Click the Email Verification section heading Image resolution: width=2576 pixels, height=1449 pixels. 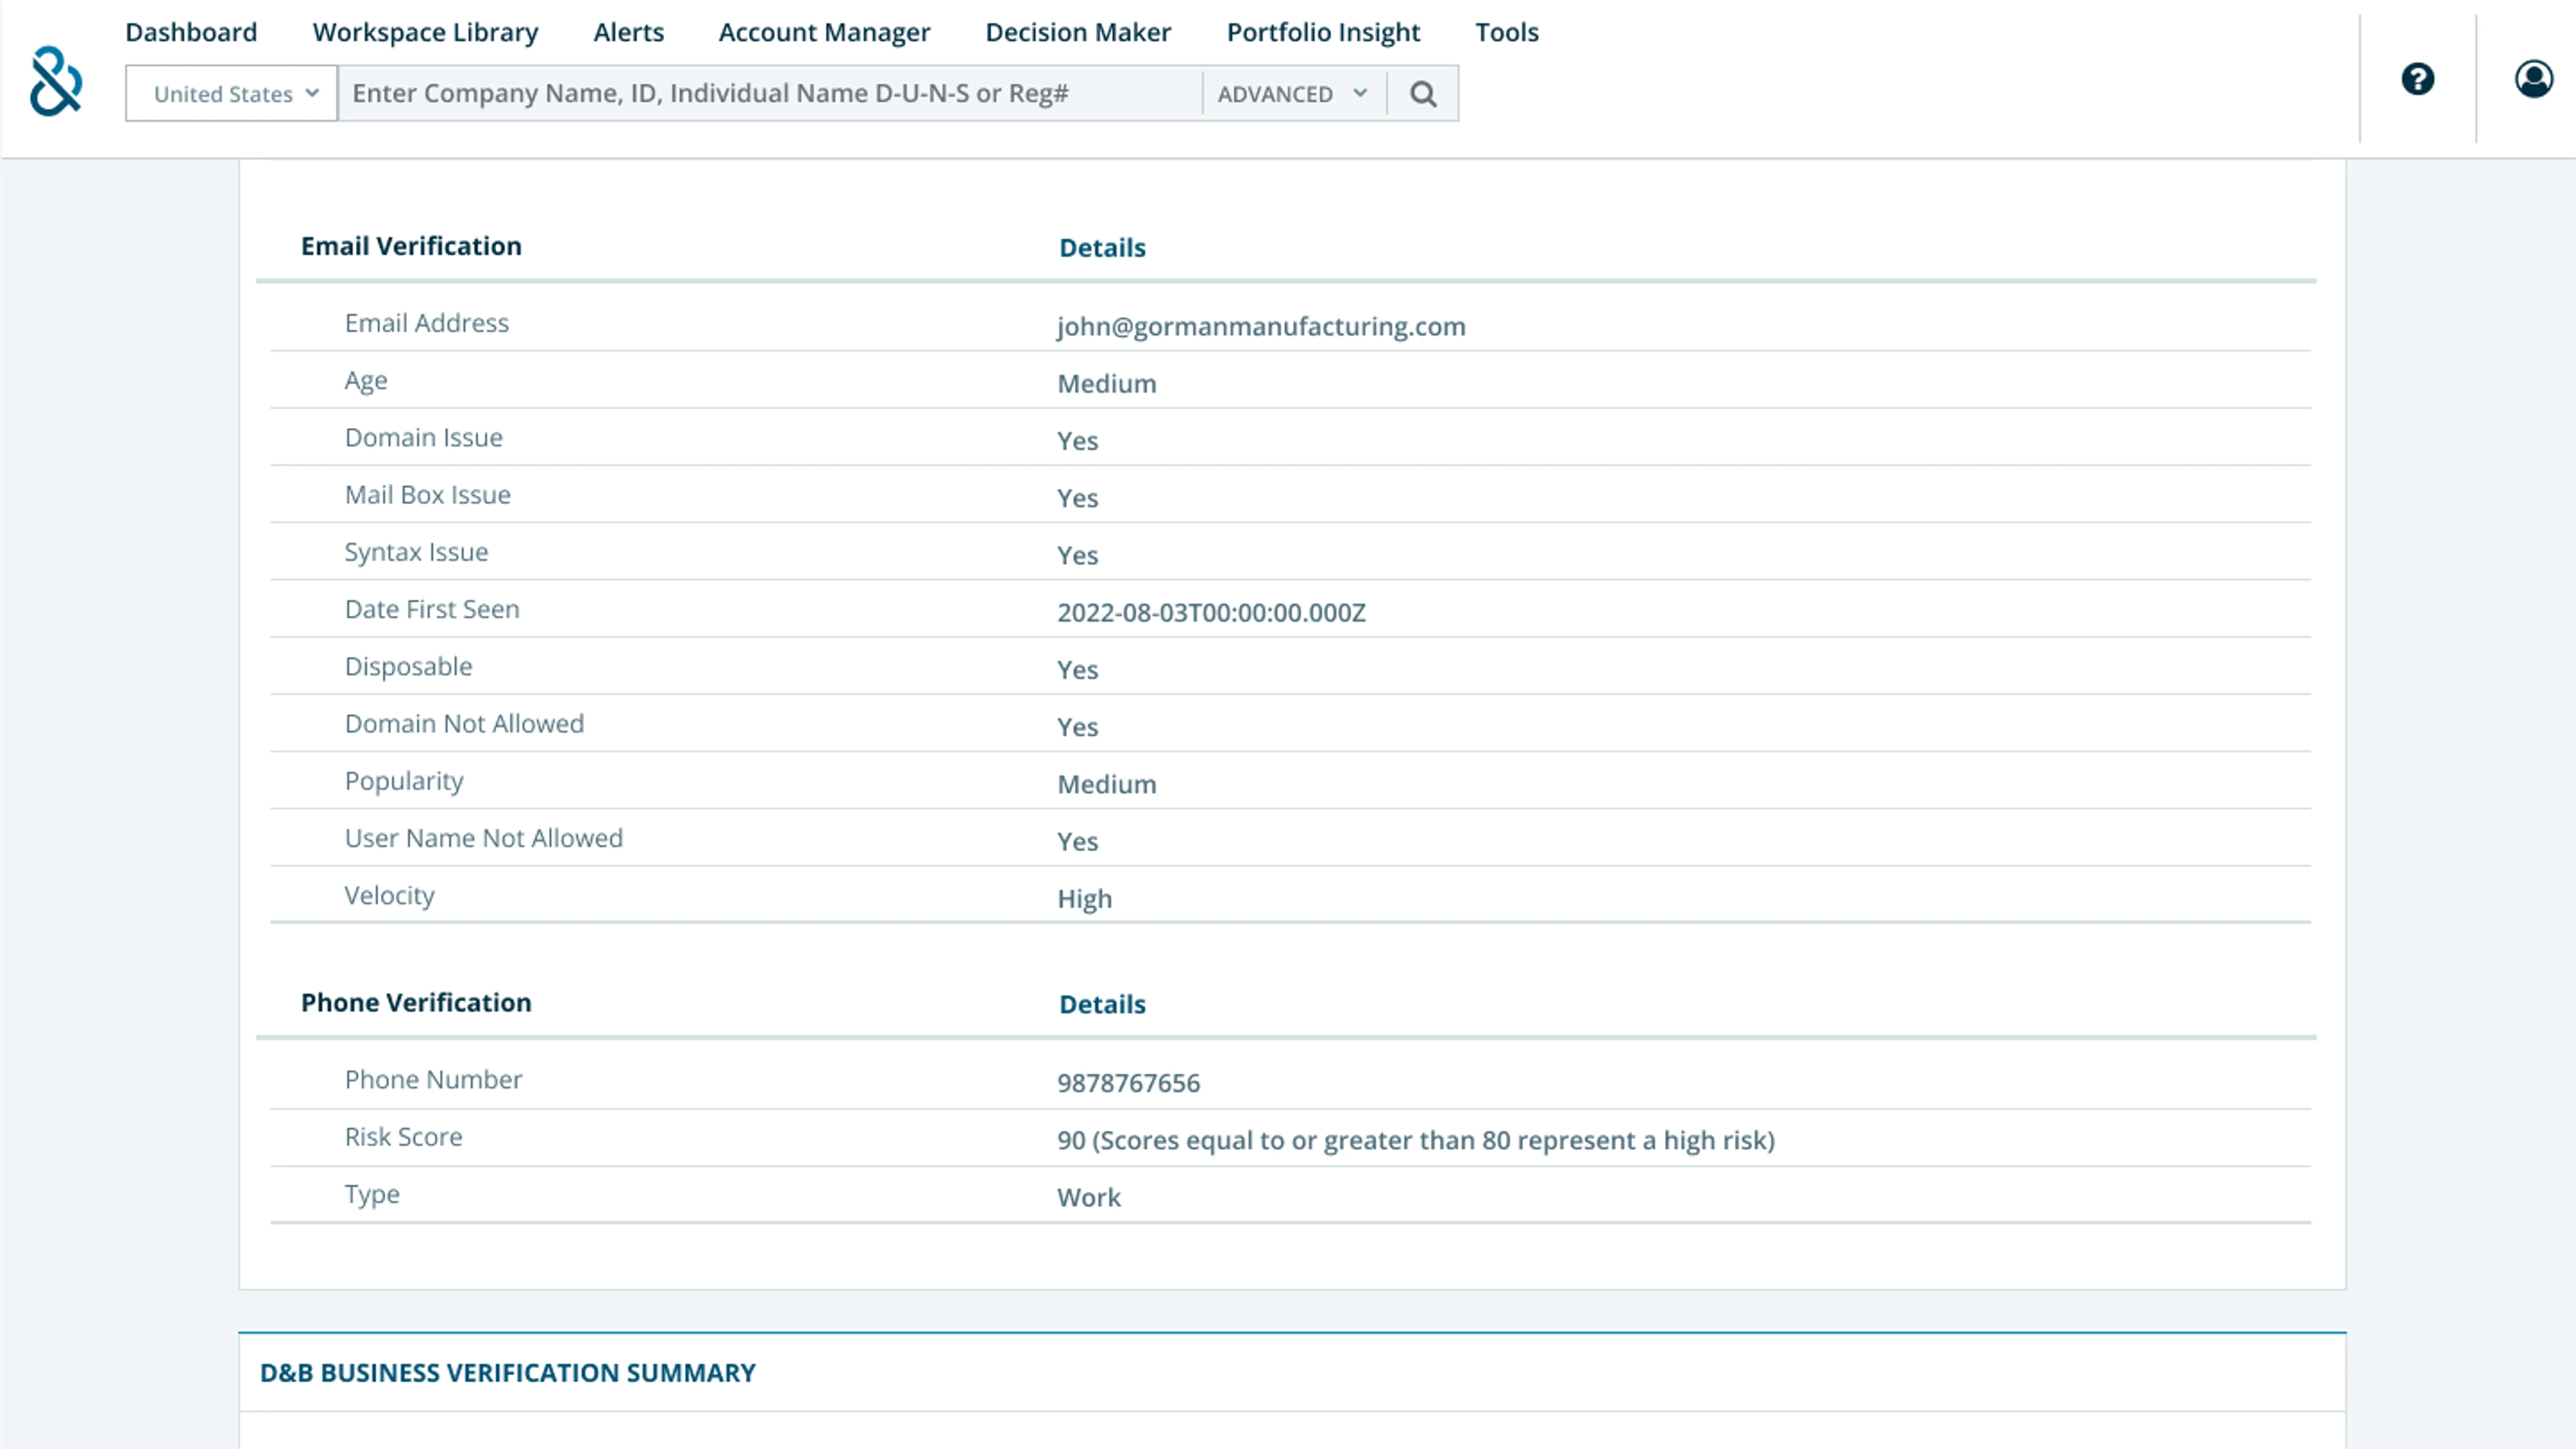411,246
